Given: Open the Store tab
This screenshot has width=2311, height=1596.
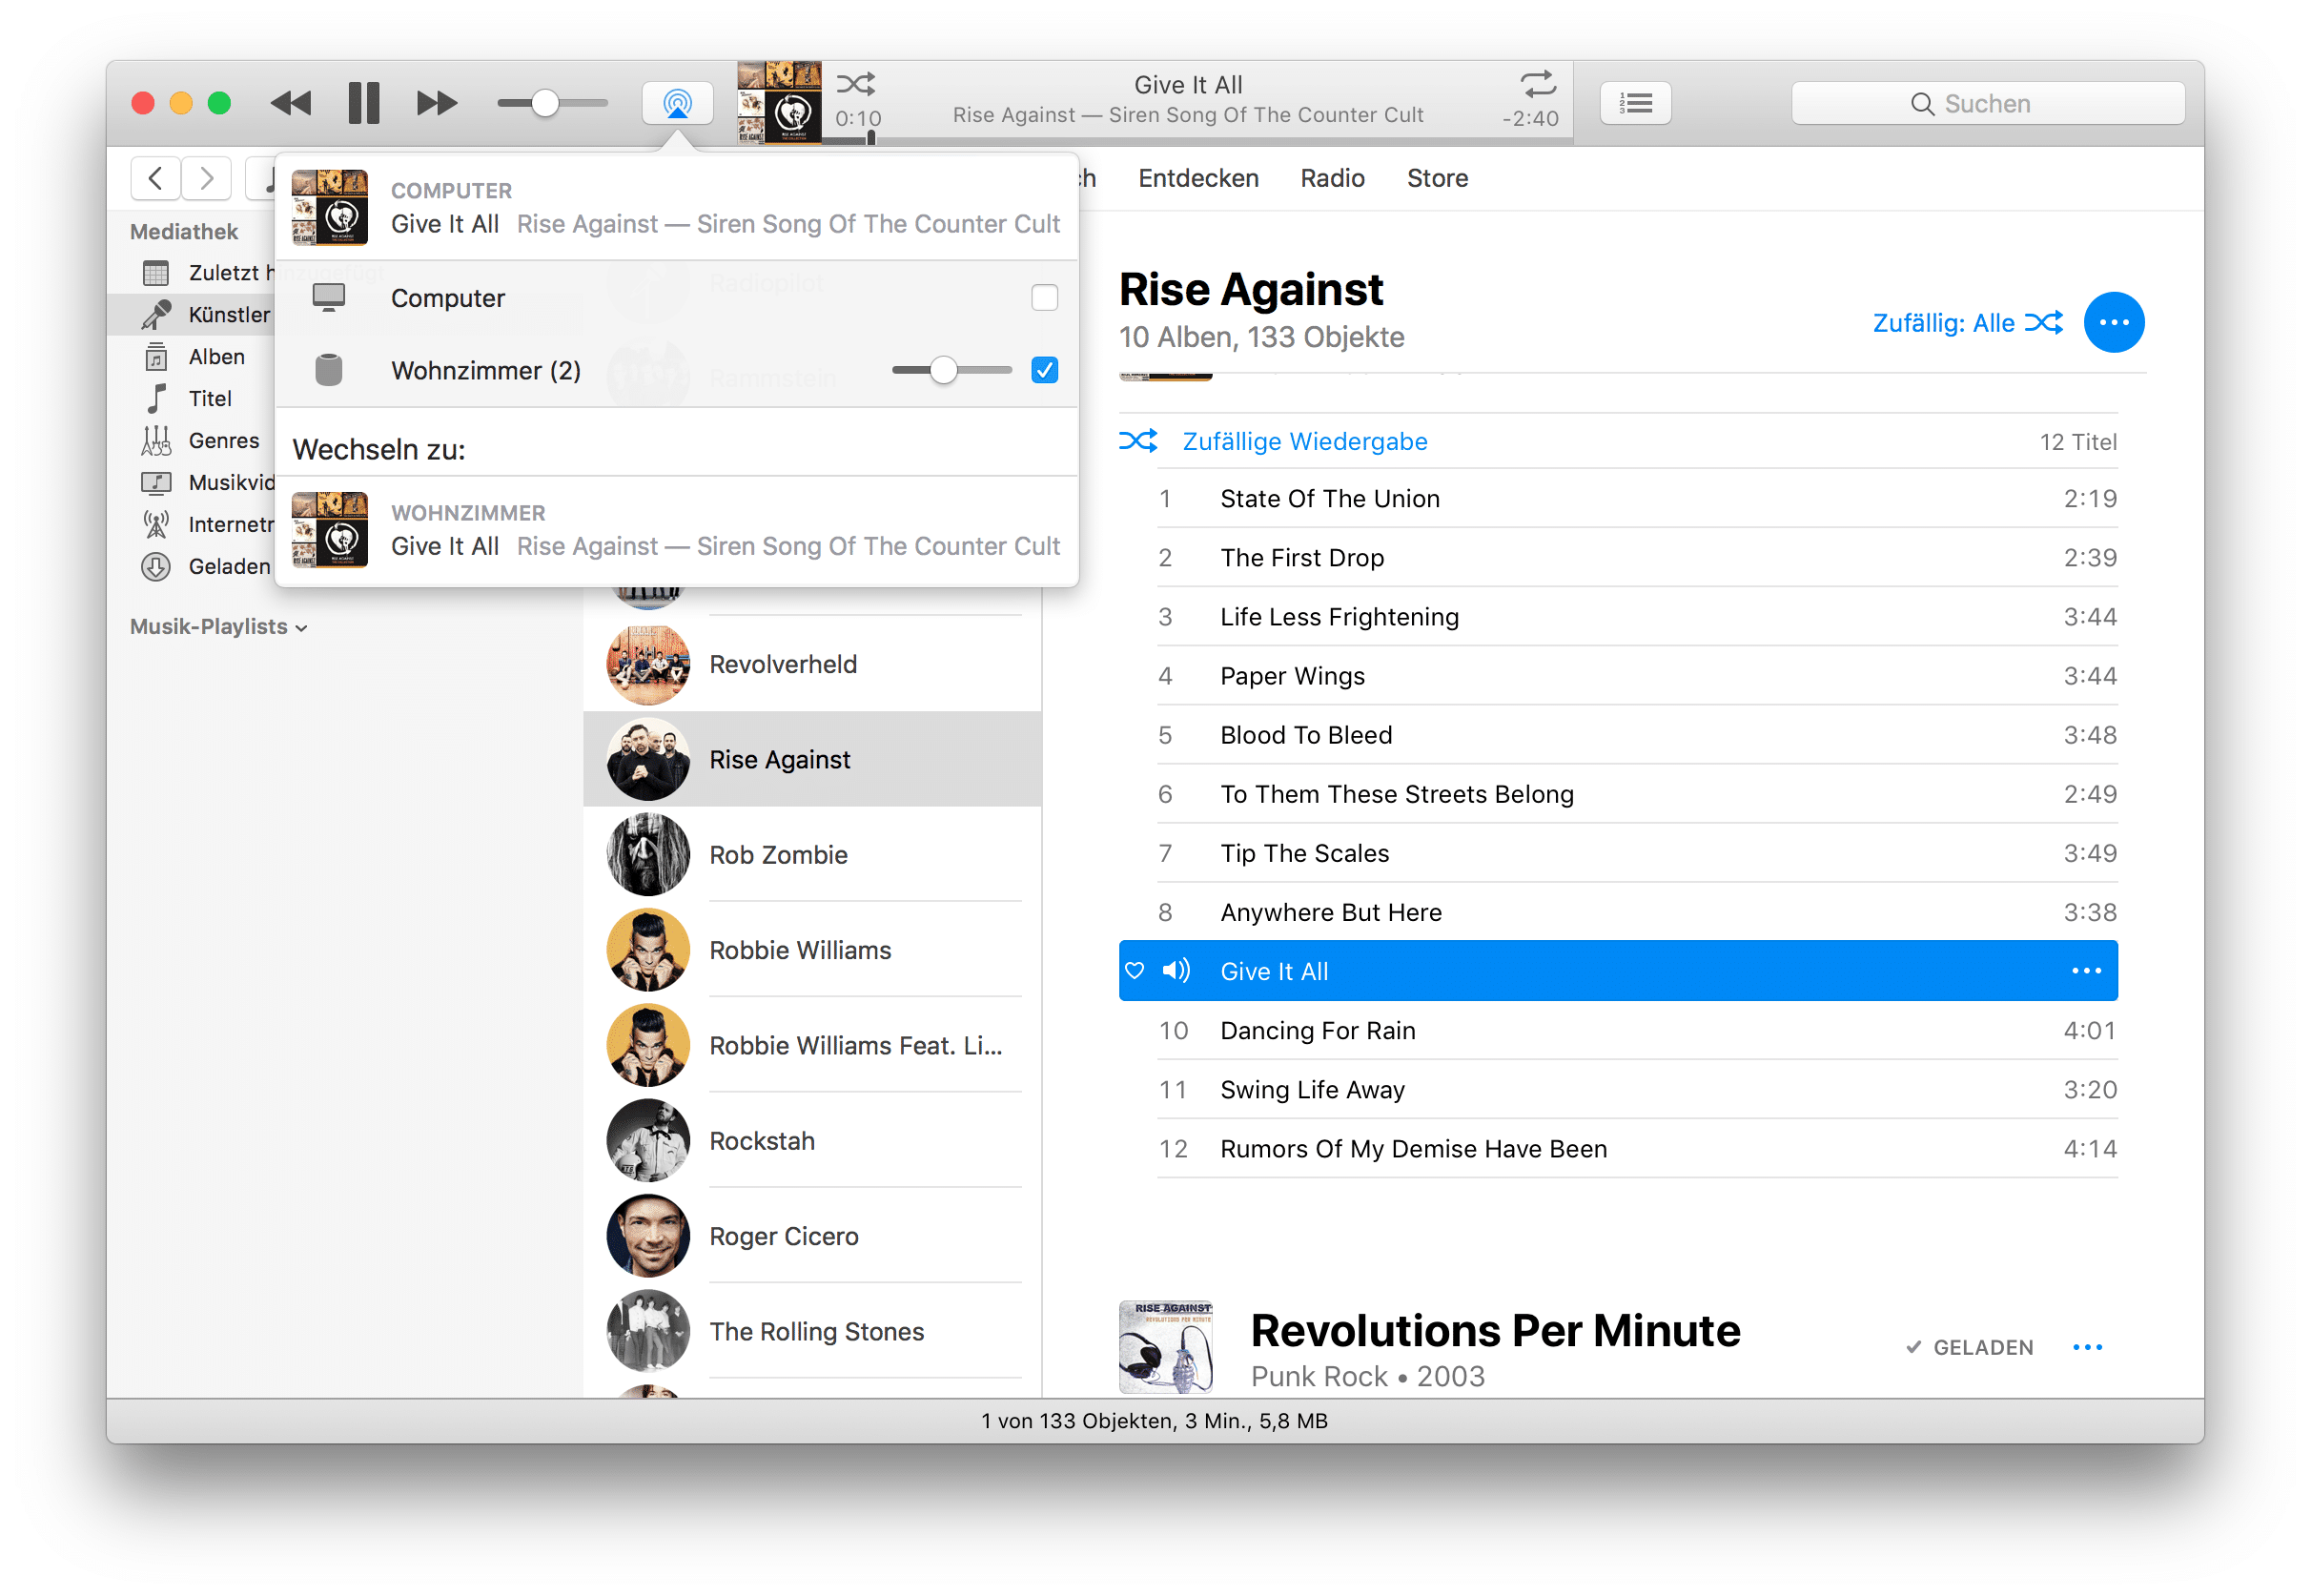Looking at the screenshot, I should (1437, 178).
